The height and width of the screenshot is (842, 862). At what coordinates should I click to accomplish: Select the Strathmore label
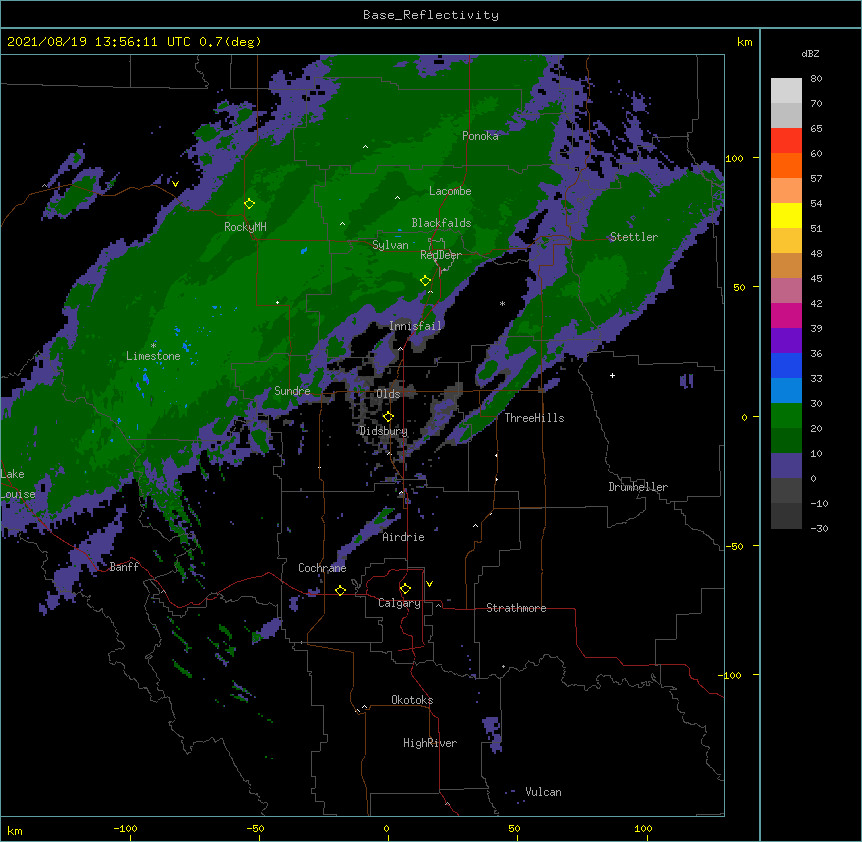tap(516, 608)
